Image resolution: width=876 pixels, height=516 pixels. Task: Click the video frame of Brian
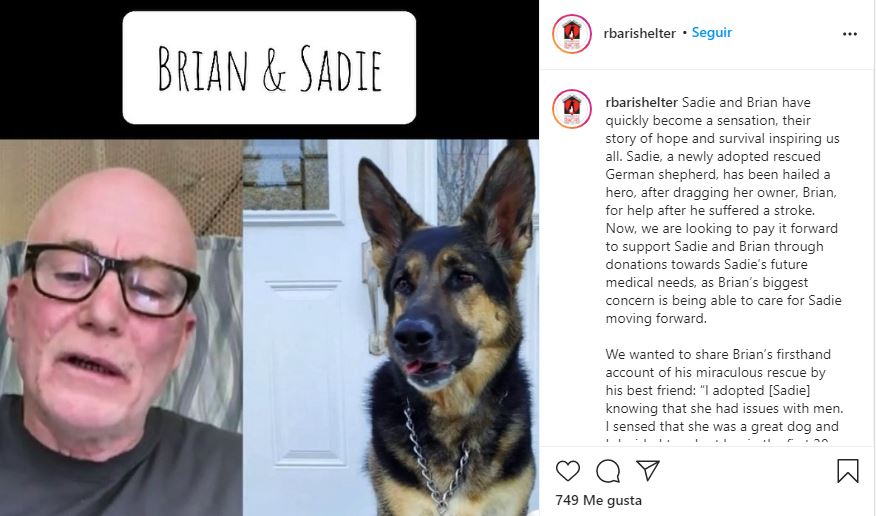(121, 327)
